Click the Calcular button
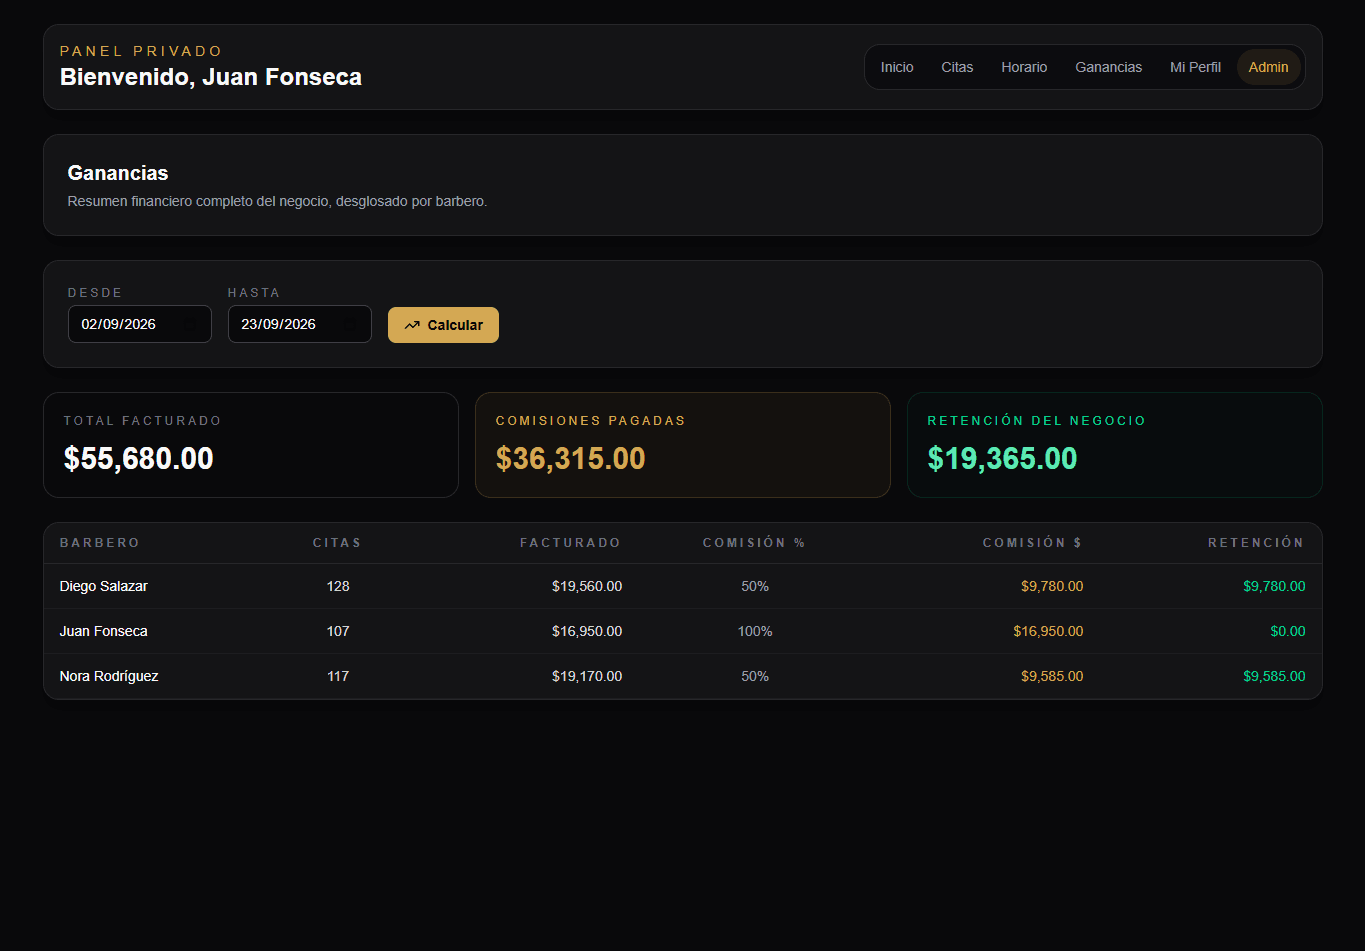This screenshot has width=1365, height=951. (x=443, y=325)
